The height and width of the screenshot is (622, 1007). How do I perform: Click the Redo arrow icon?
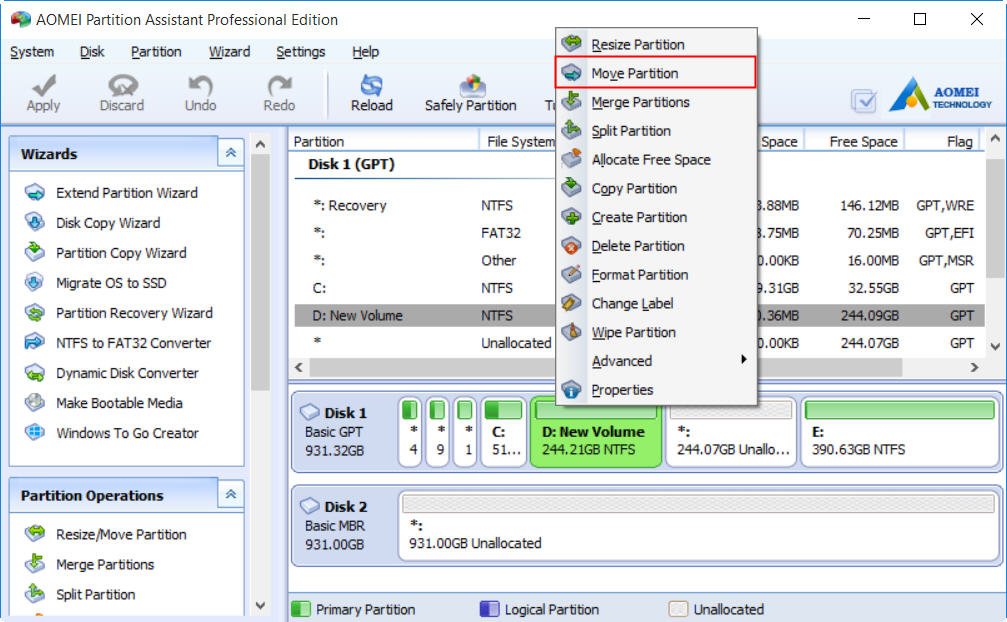[x=279, y=85]
